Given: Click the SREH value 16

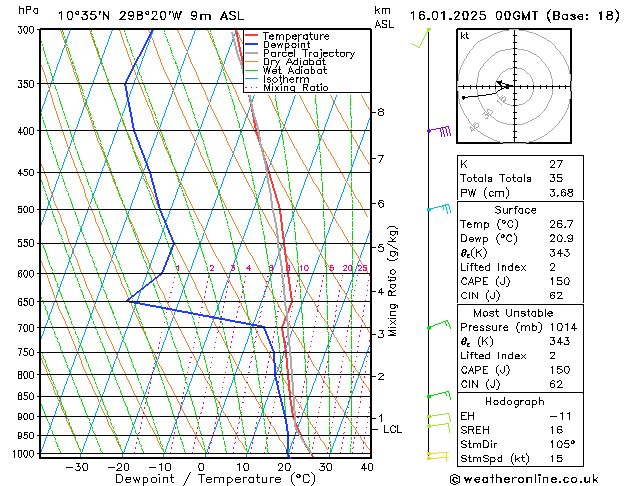Looking at the screenshot, I should pos(556,430).
